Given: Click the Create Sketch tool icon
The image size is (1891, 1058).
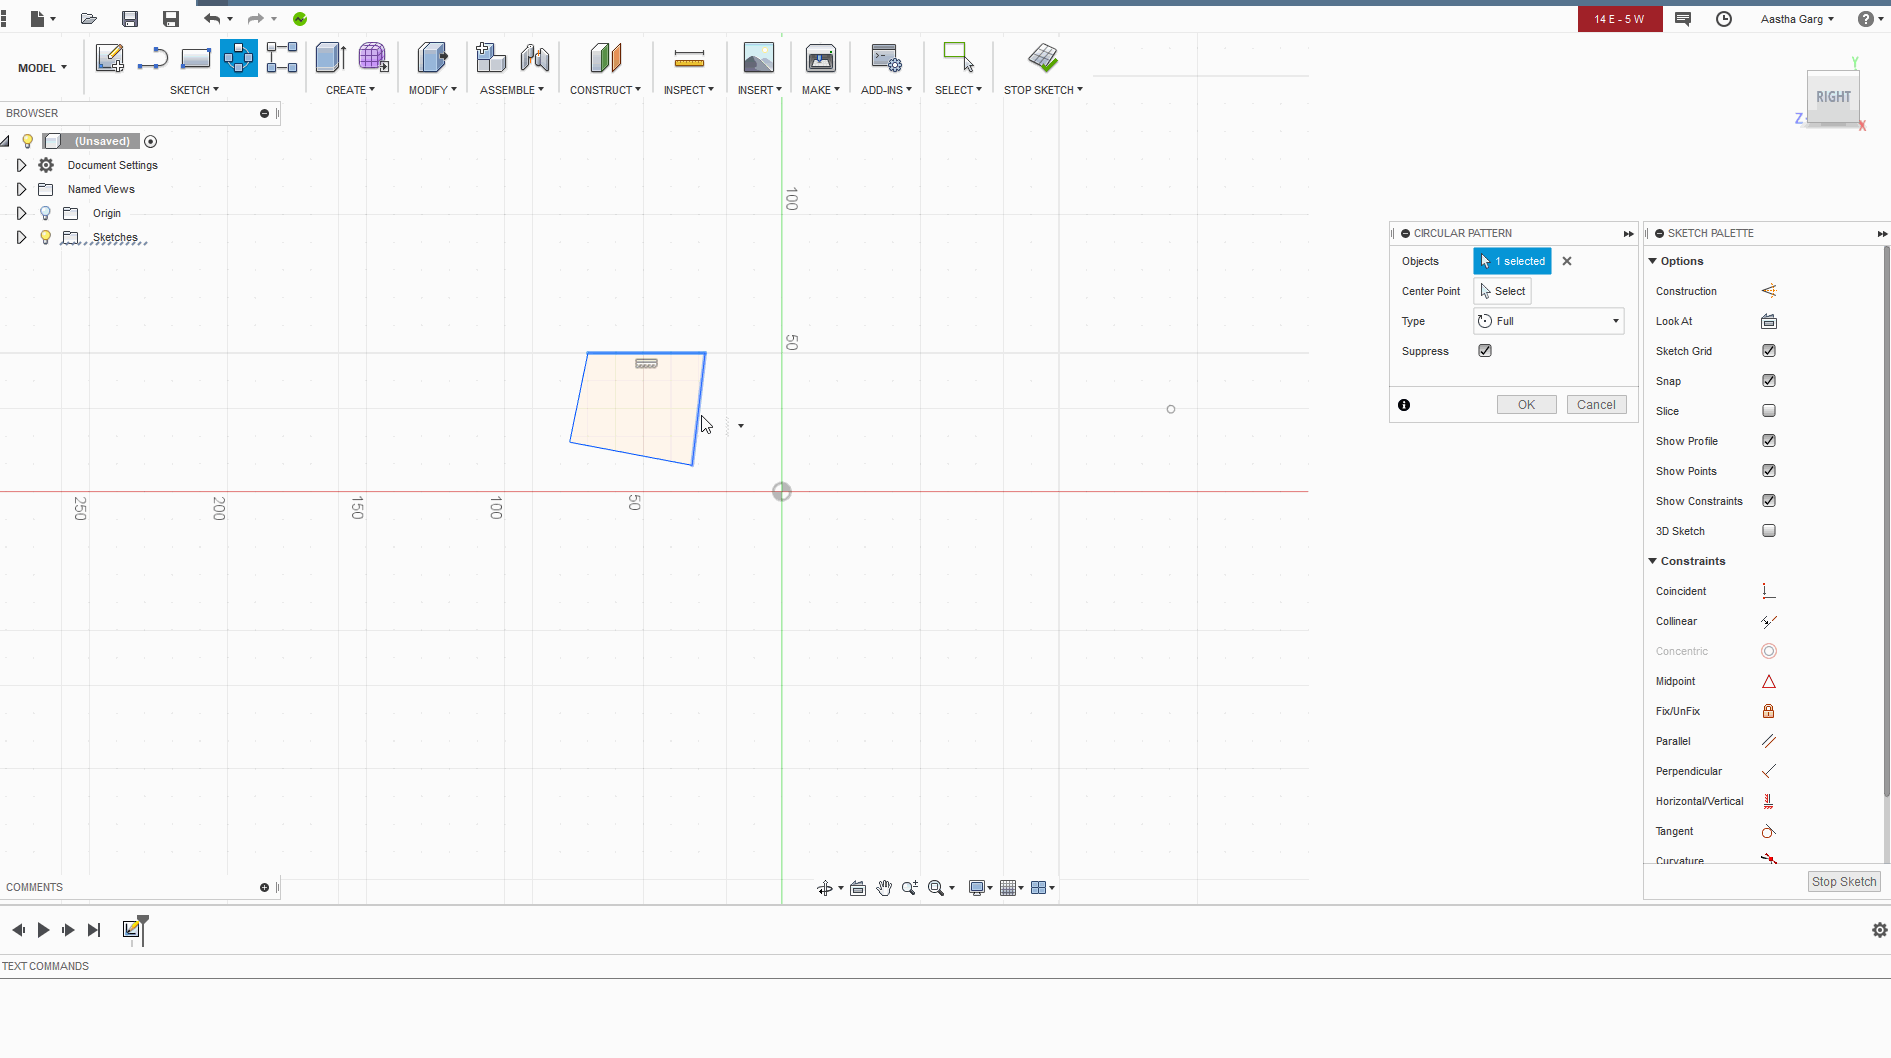Looking at the screenshot, I should point(109,58).
